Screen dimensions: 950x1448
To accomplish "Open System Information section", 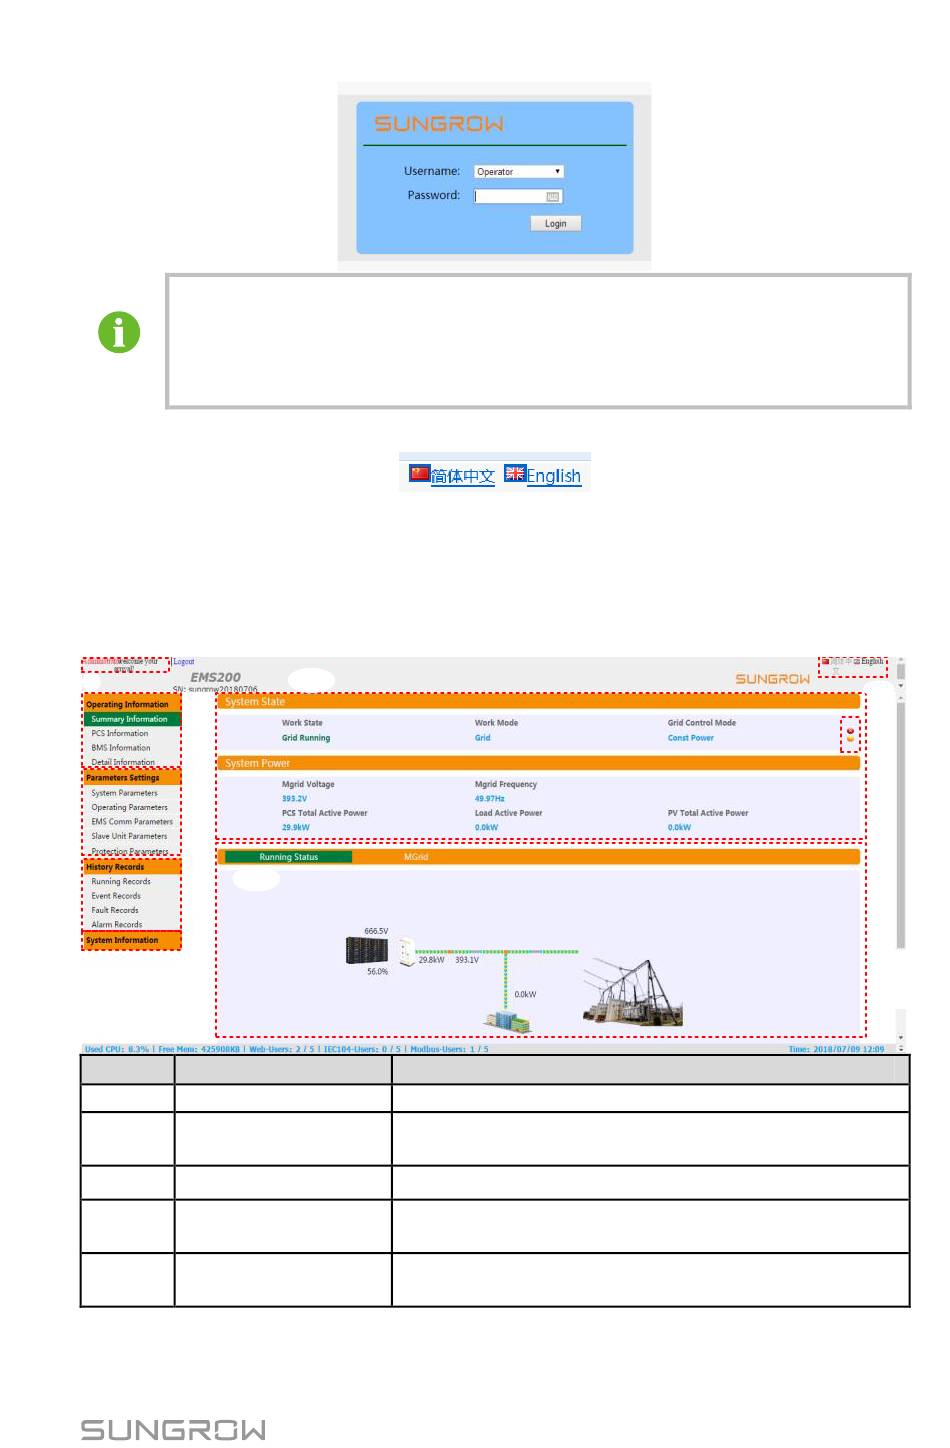I will (132, 940).
